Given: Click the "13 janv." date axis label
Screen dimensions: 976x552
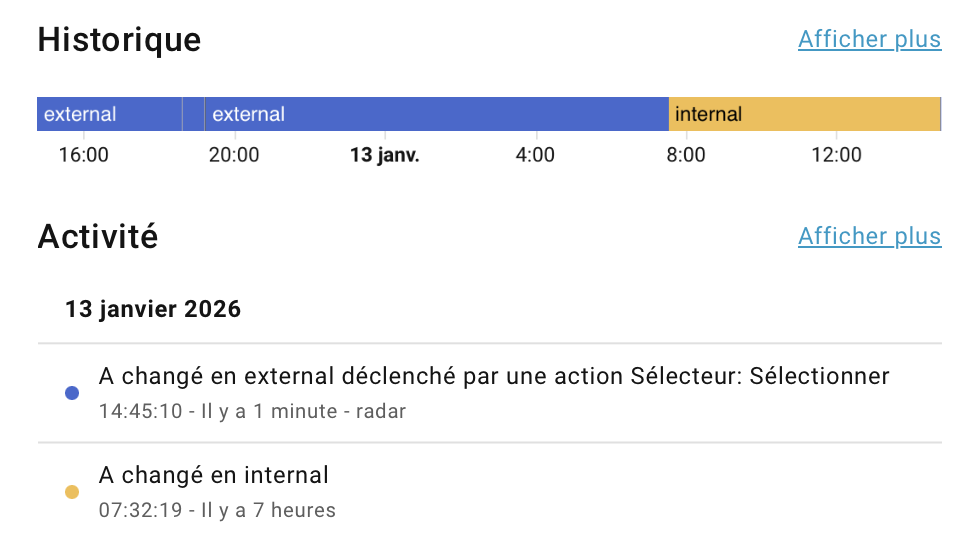Looking at the screenshot, I should [385, 155].
